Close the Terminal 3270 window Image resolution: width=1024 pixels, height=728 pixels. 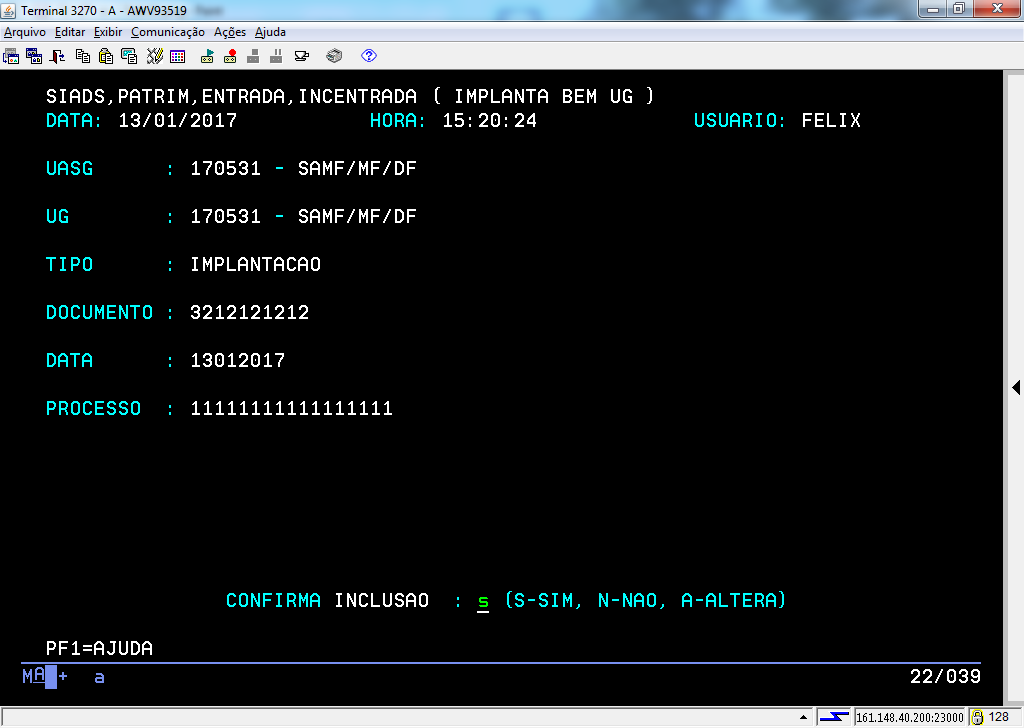pos(998,9)
